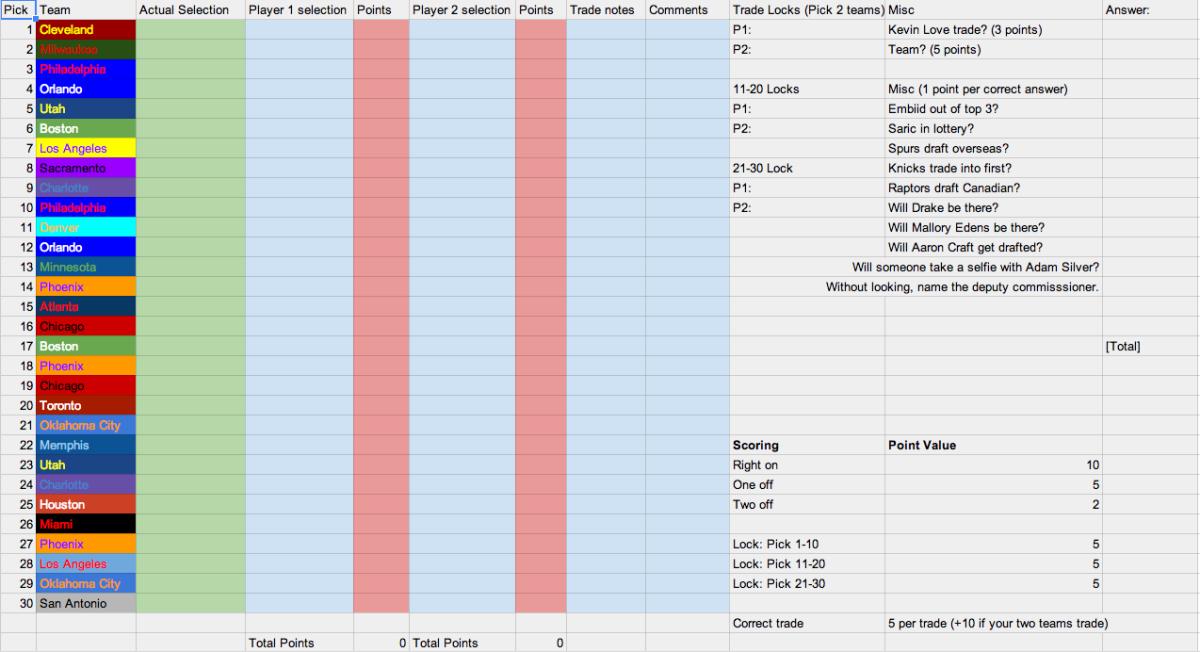Click the 'Spurs draft overseas?' cell
Viewport: 1200px width, 652px height.
(992, 149)
